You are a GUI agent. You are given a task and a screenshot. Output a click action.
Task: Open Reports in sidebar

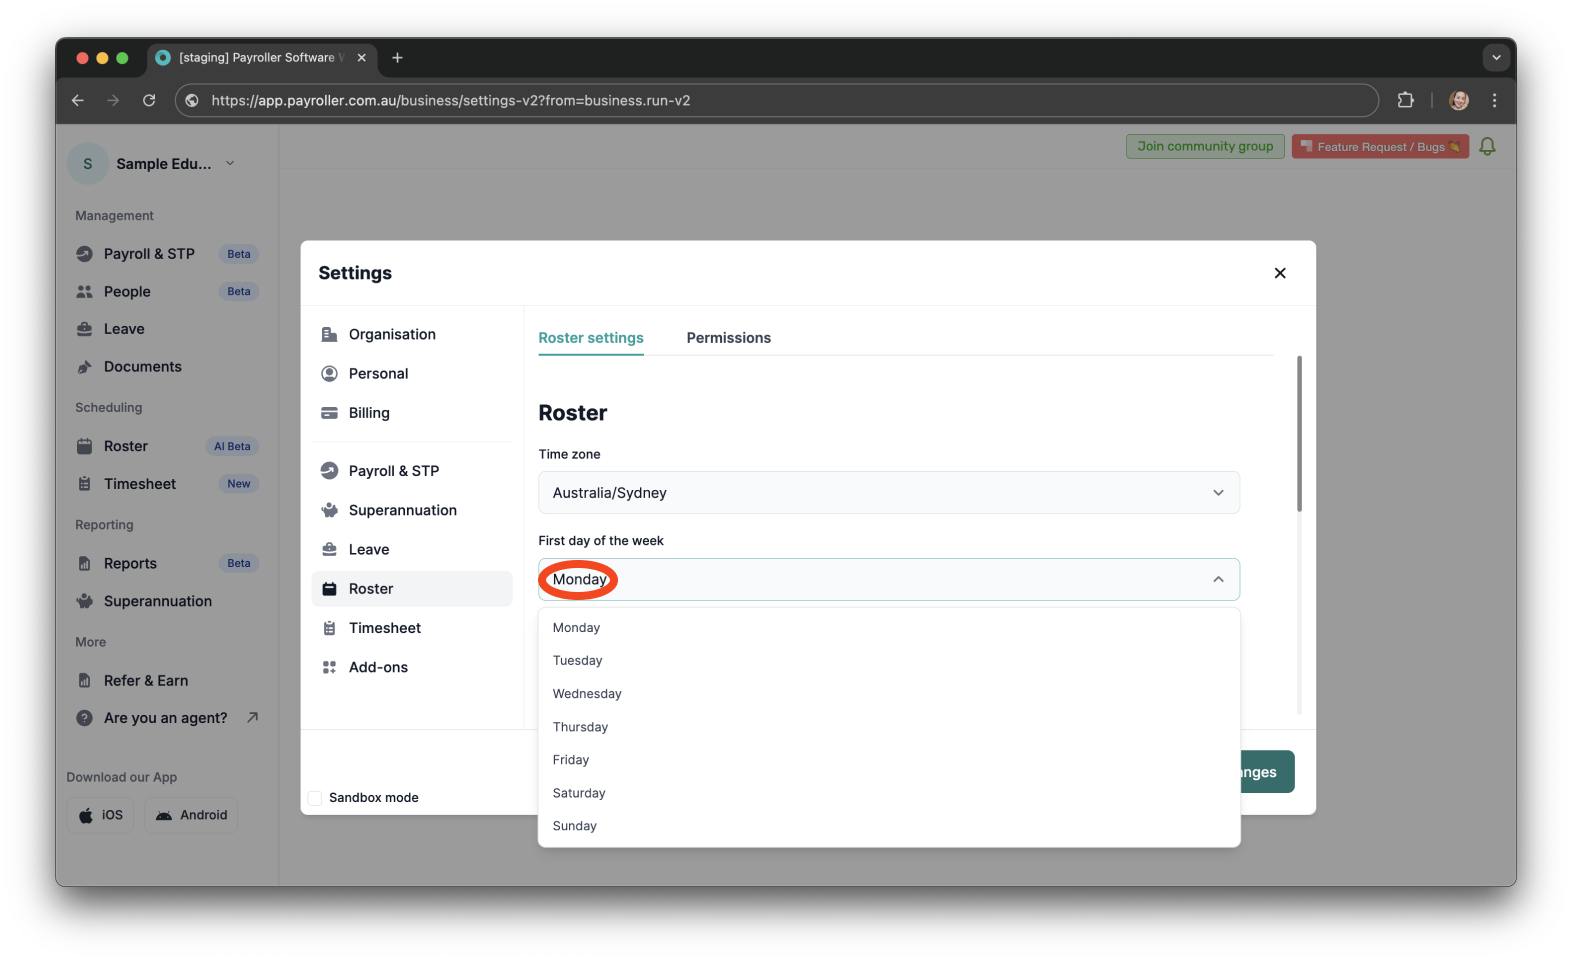point(167,563)
